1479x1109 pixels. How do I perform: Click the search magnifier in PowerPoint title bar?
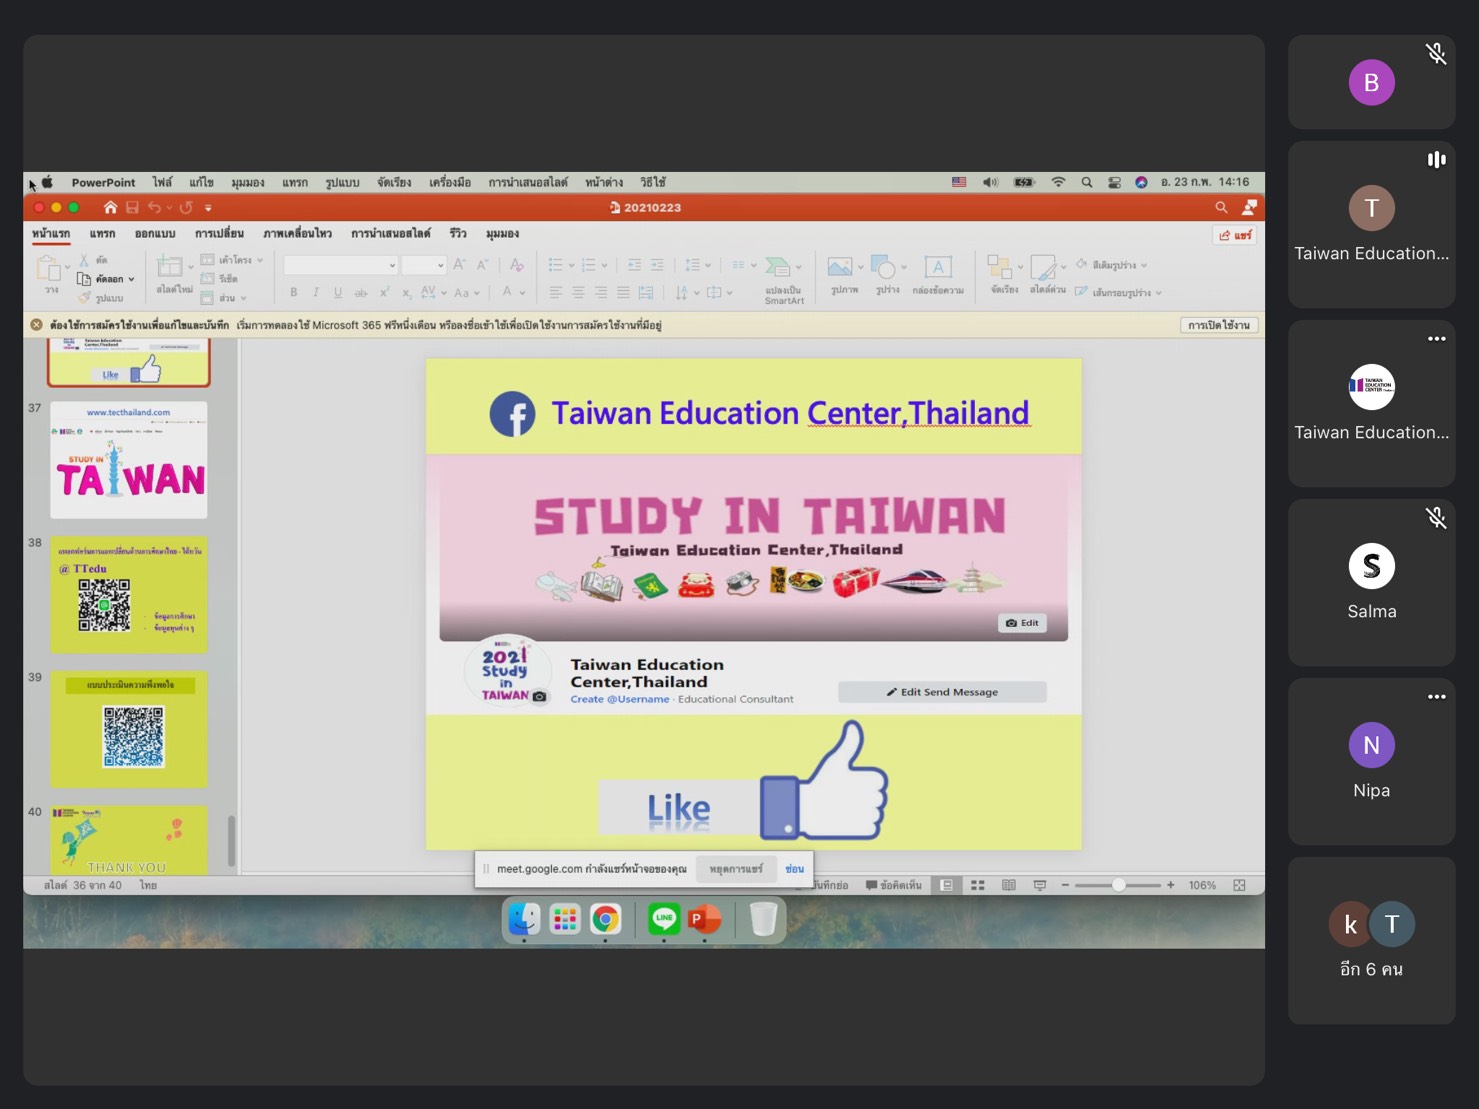[x=1221, y=207]
